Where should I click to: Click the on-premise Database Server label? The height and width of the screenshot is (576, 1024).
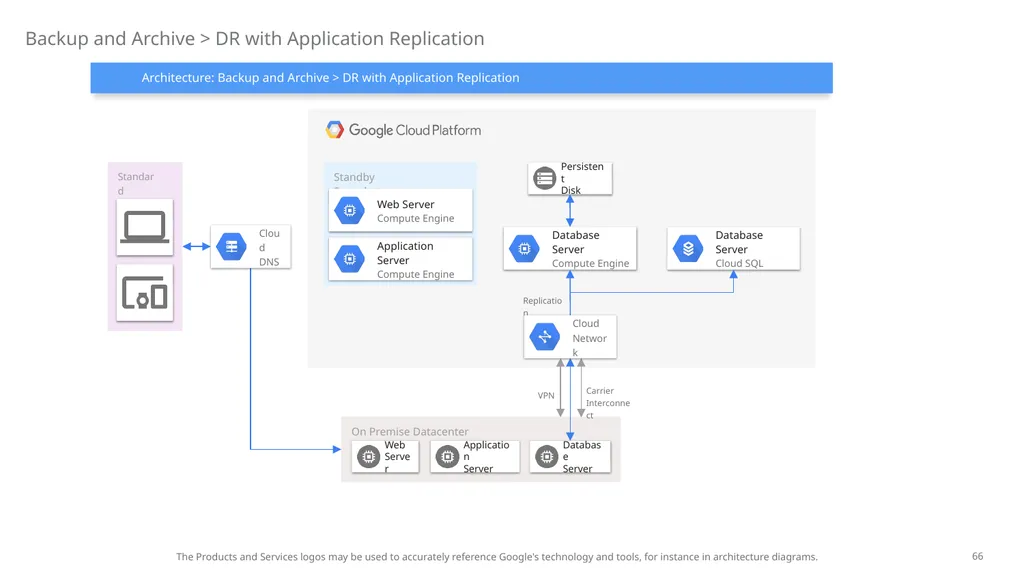click(x=582, y=456)
